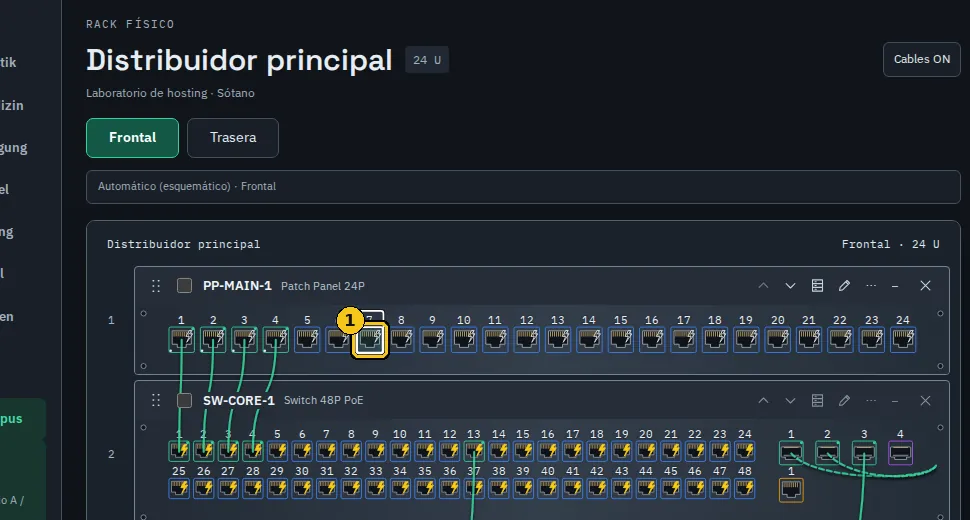Select patch panel port 1

[x=181, y=340]
